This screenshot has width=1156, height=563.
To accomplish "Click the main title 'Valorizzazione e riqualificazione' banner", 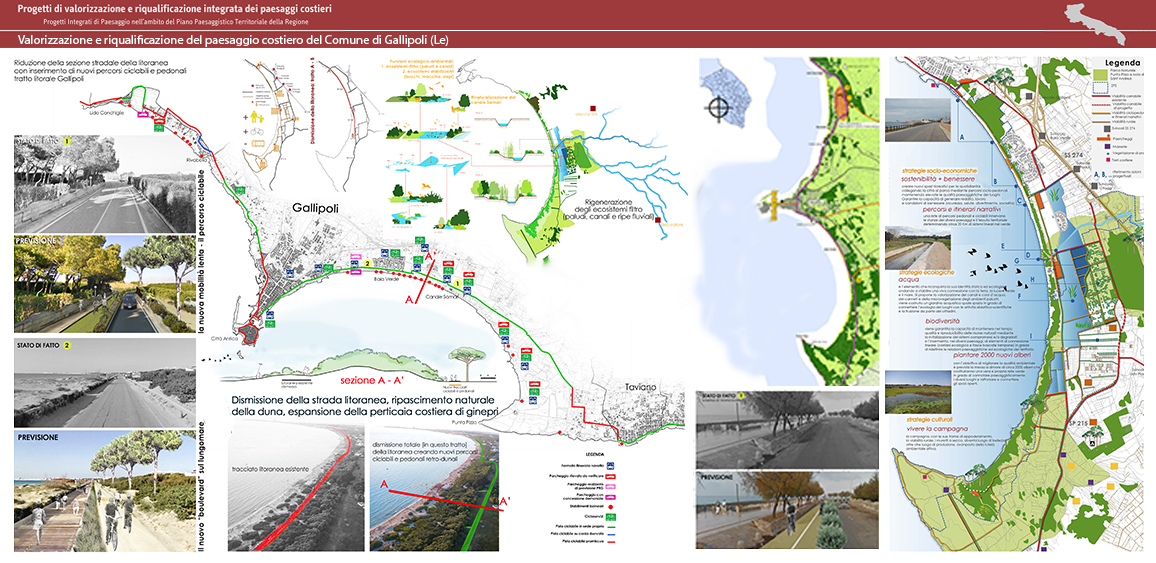I will point(240,40).
